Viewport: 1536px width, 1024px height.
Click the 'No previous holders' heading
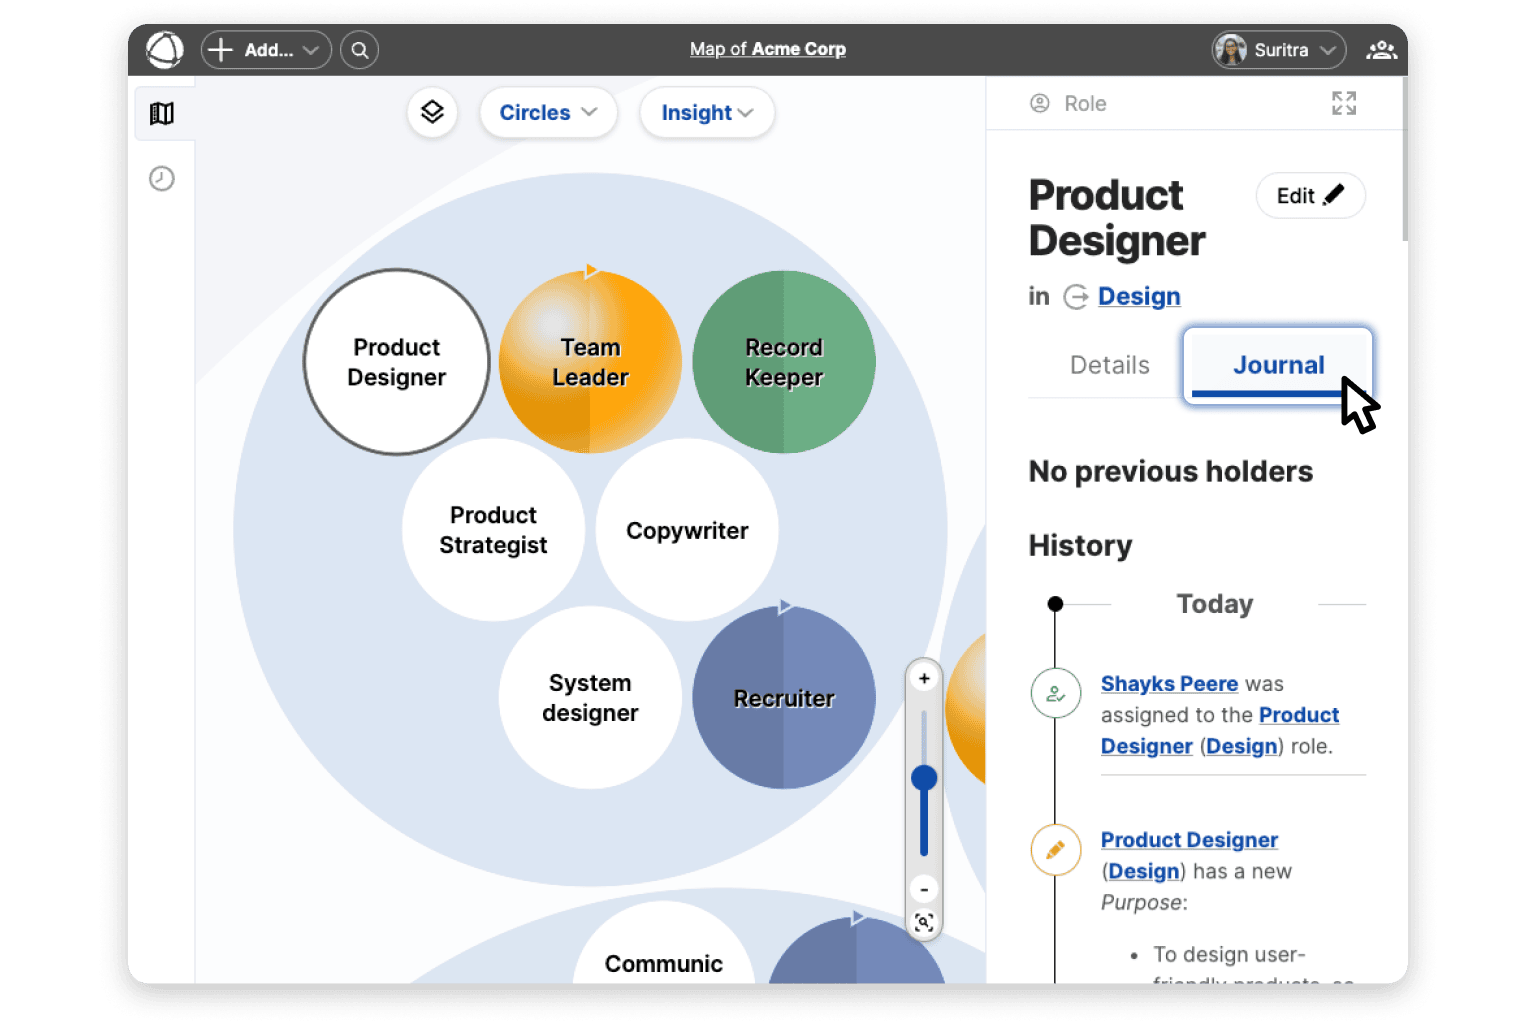[x=1171, y=472]
